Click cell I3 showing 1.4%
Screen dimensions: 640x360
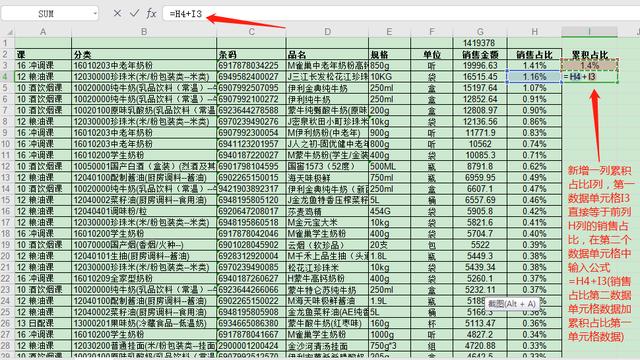(x=589, y=65)
